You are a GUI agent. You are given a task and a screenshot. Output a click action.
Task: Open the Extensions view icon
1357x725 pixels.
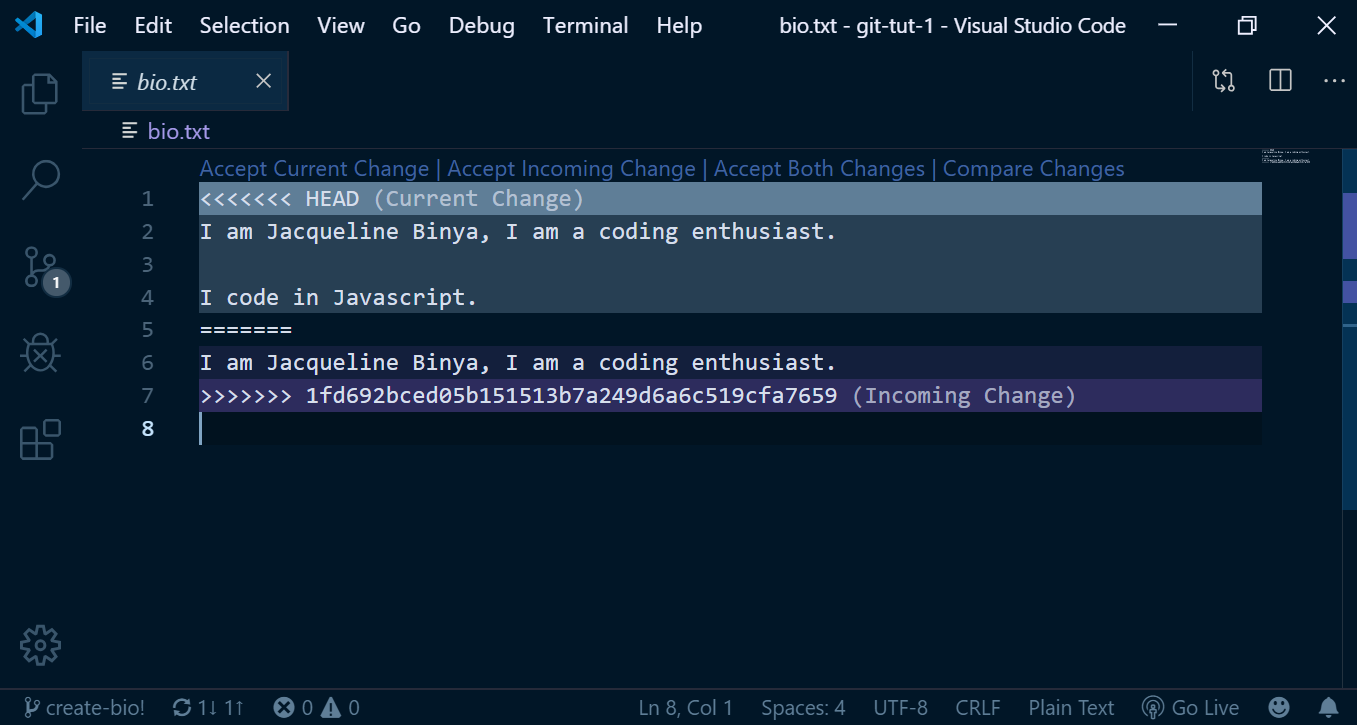click(40, 440)
